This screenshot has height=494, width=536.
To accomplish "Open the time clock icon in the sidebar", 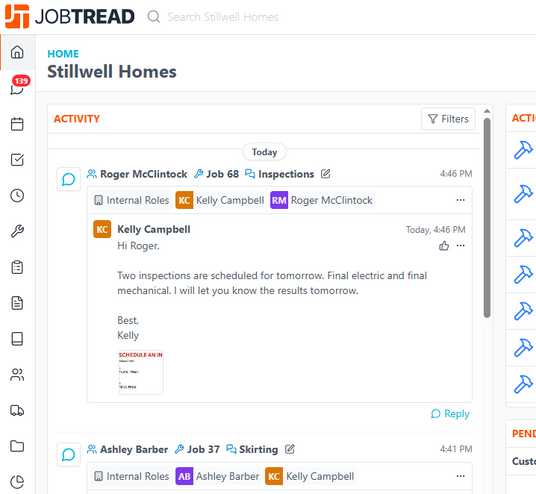I will [17, 195].
